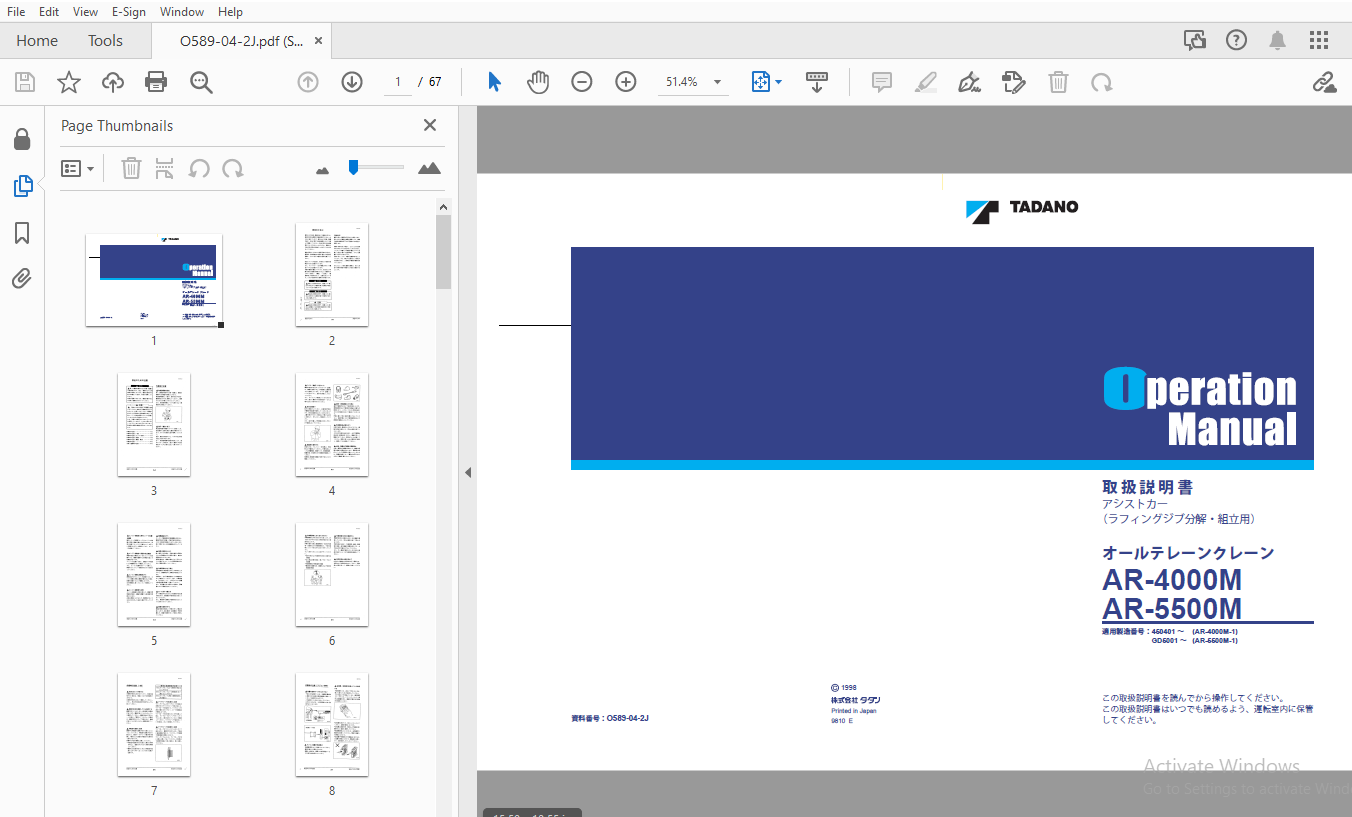Choose the Selection arrow tool
The image size is (1352, 817).
click(494, 82)
